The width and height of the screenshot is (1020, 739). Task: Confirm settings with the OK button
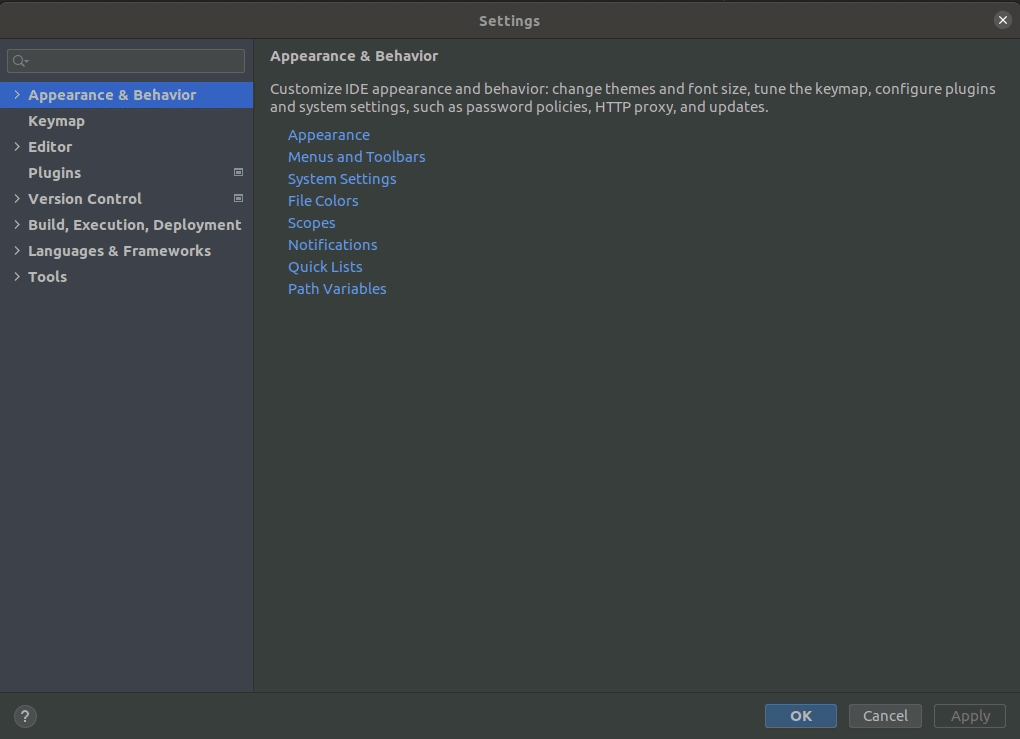[800, 715]
